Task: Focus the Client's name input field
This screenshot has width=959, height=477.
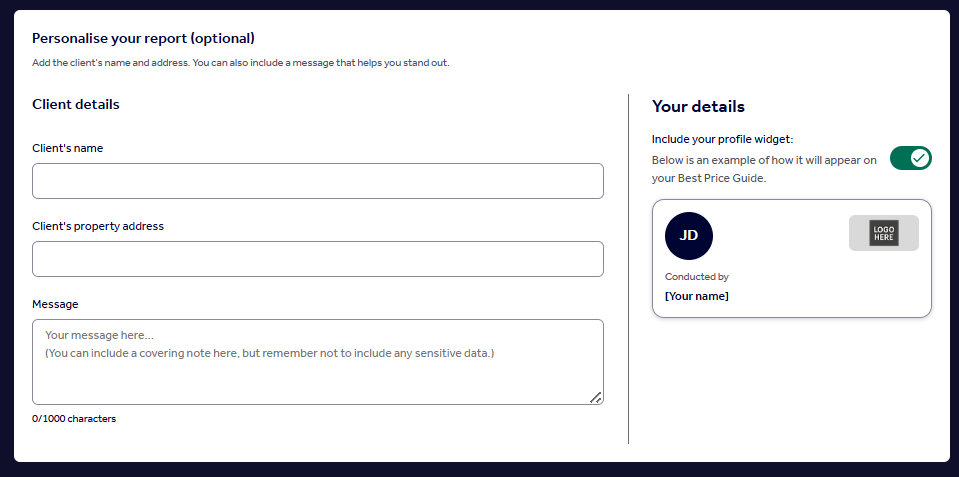Action: click(318, 181)
